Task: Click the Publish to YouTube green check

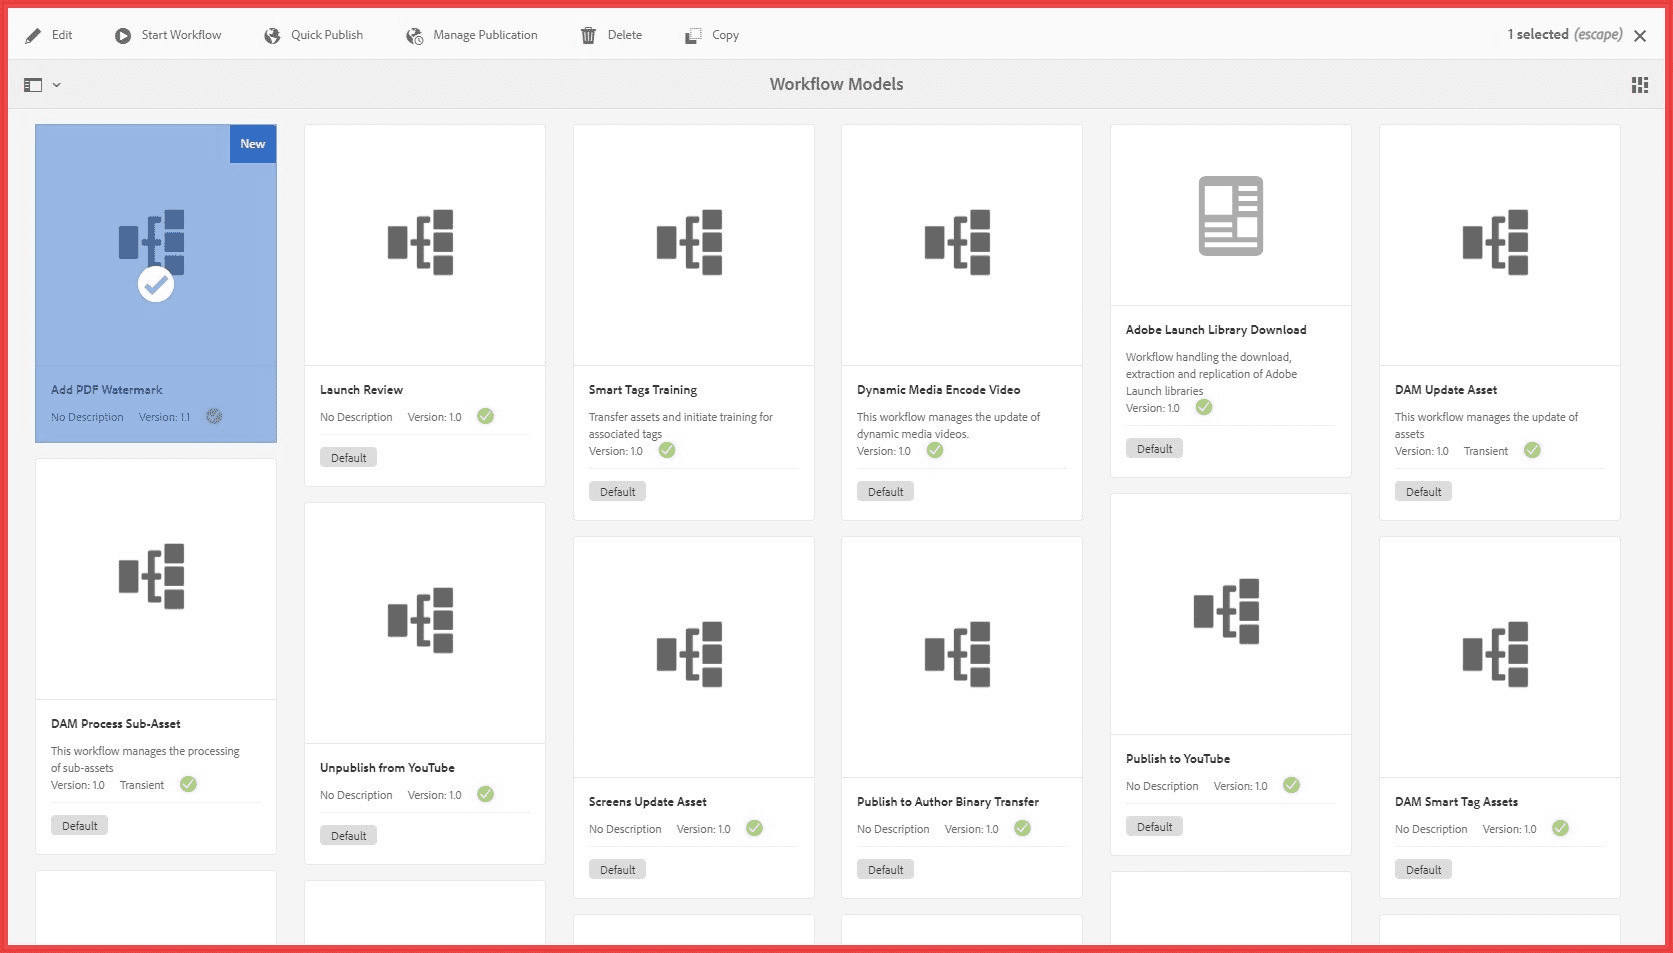Action: pyautogui.click(x=1291, y=785)
